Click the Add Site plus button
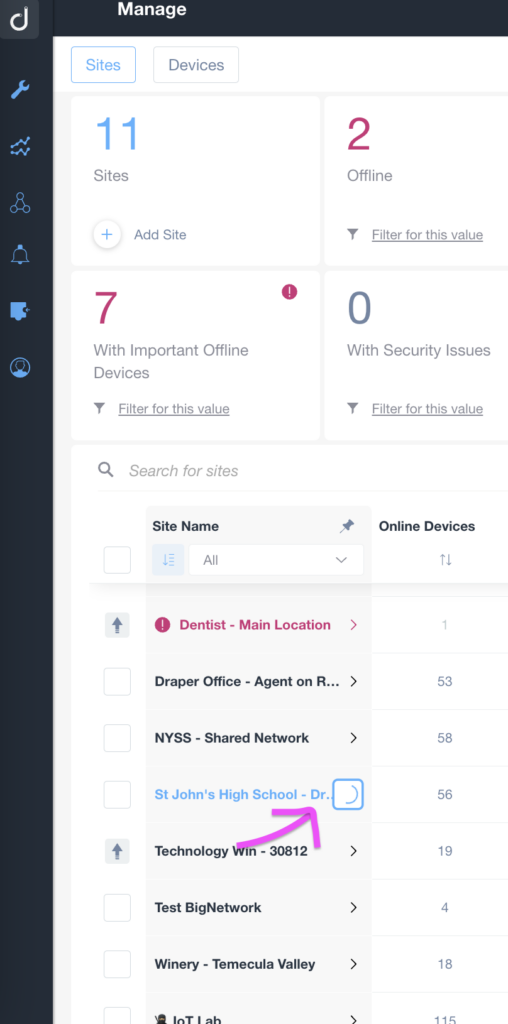Viewport: 508px width, 1024px height. pos(107,234)
